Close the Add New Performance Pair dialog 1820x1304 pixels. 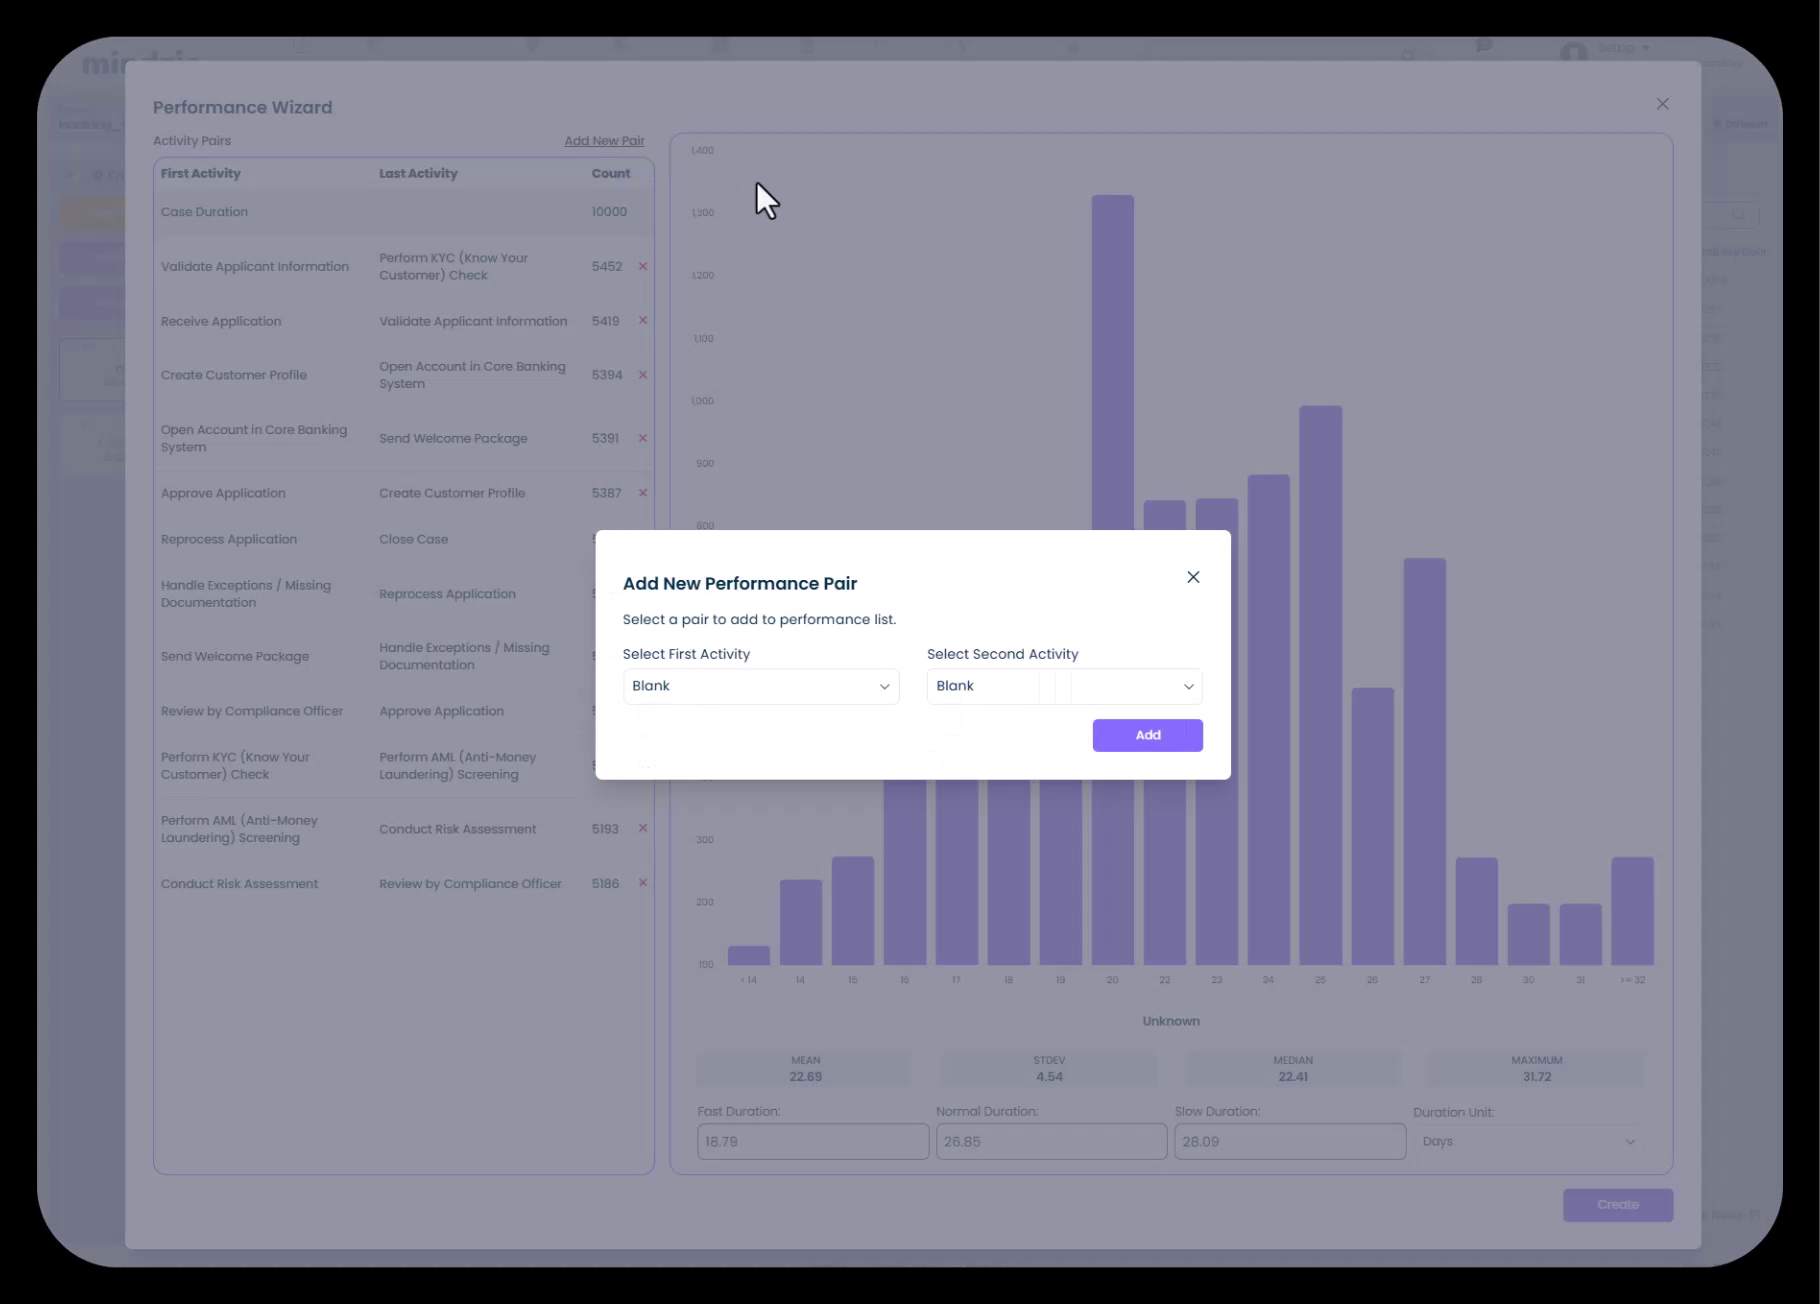tap(1193, 577)
